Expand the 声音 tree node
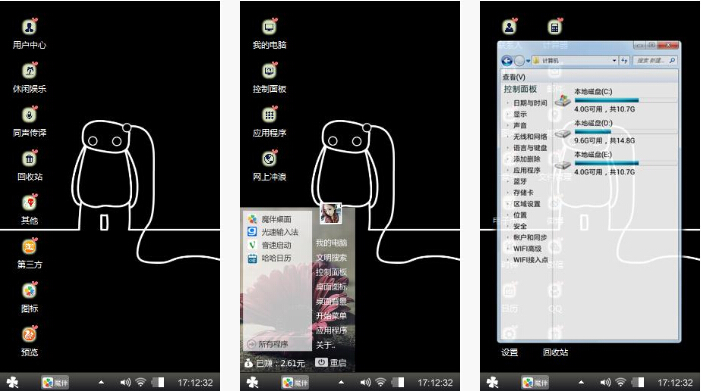Viewport: 701px width, 391px height. coord(508,125)
